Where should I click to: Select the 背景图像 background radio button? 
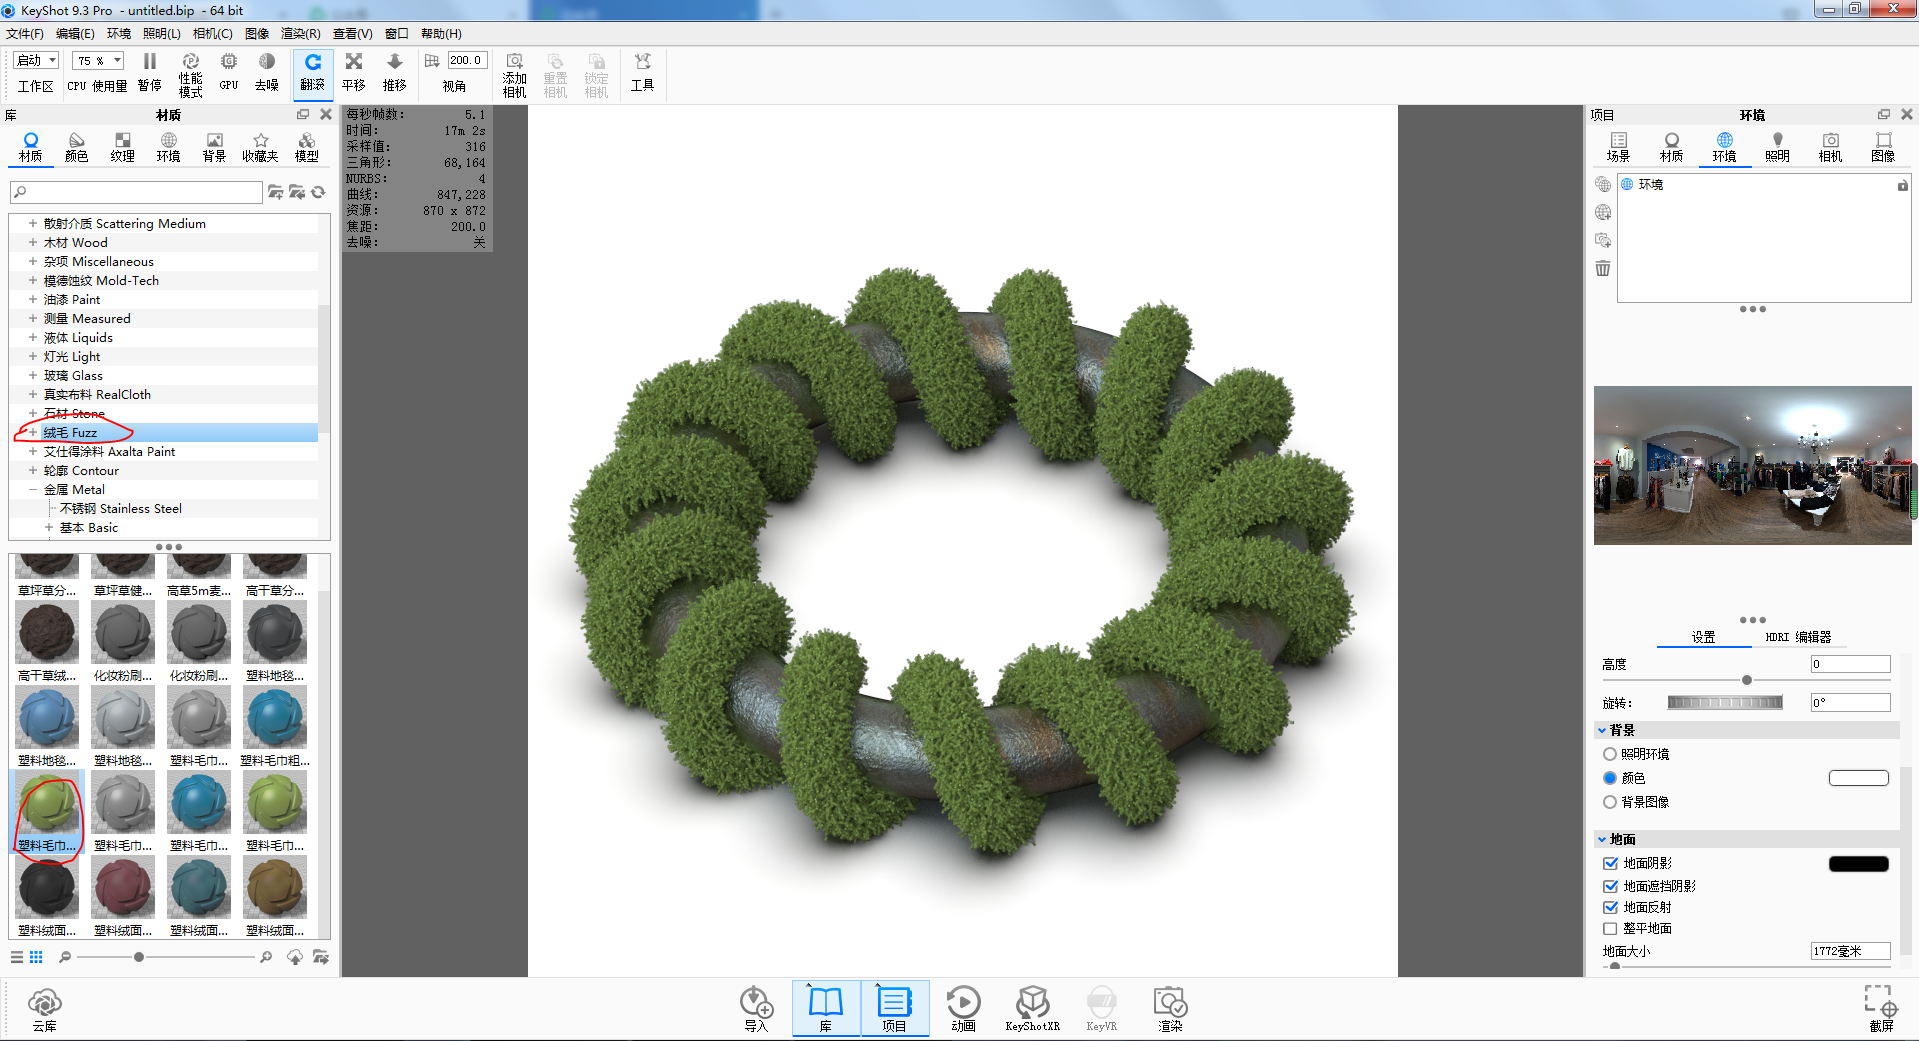[x=1610, y=802]
